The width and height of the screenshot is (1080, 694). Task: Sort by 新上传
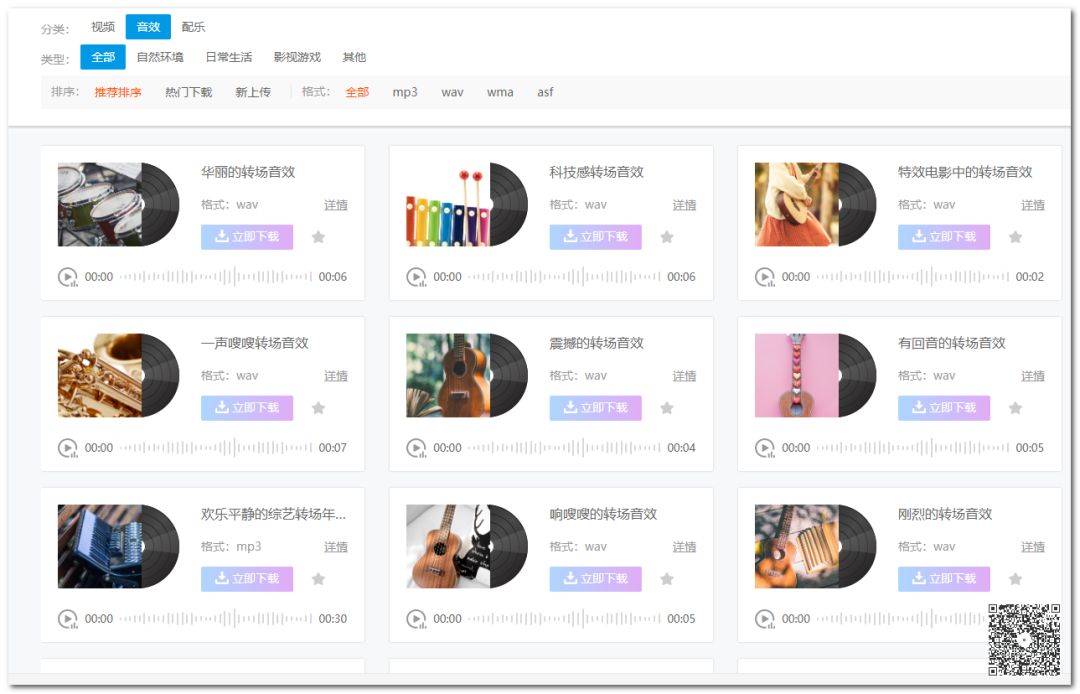click(253, 92)
